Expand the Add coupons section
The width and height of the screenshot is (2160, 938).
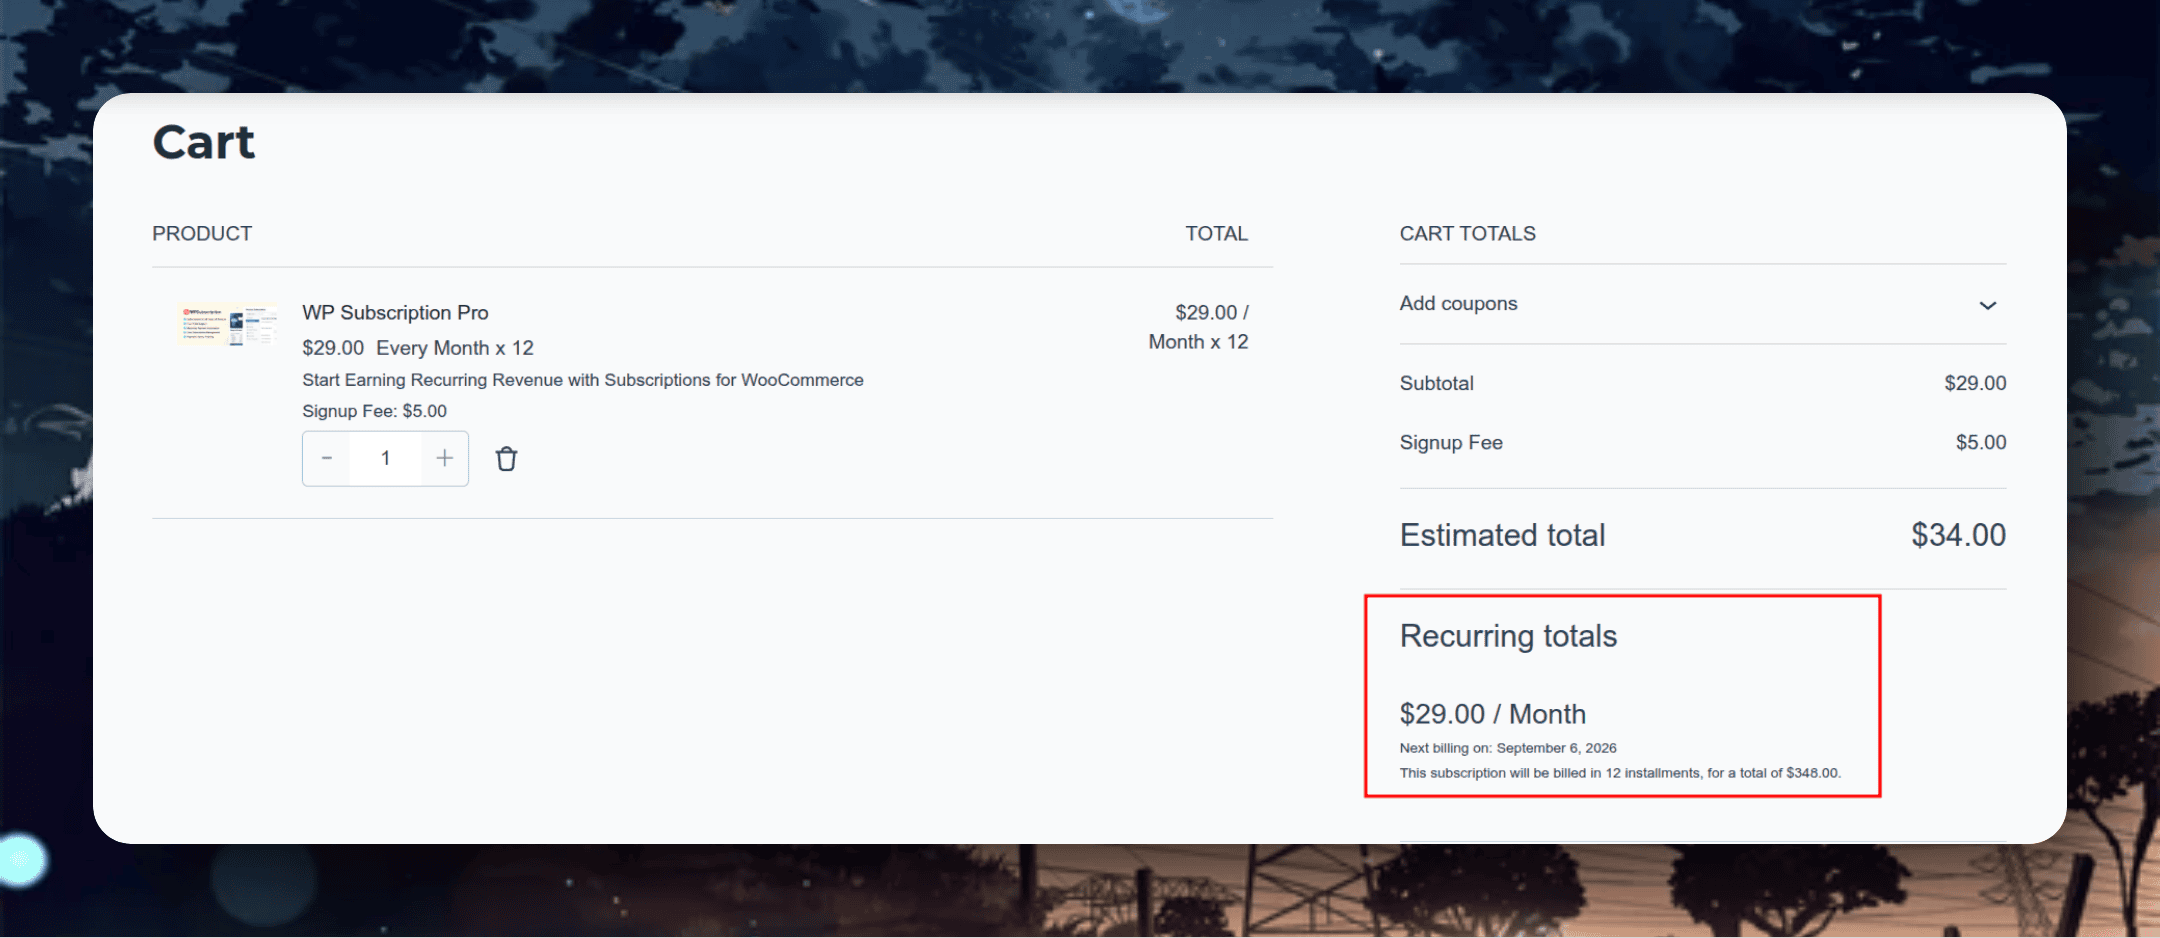tap(1702, 304)
